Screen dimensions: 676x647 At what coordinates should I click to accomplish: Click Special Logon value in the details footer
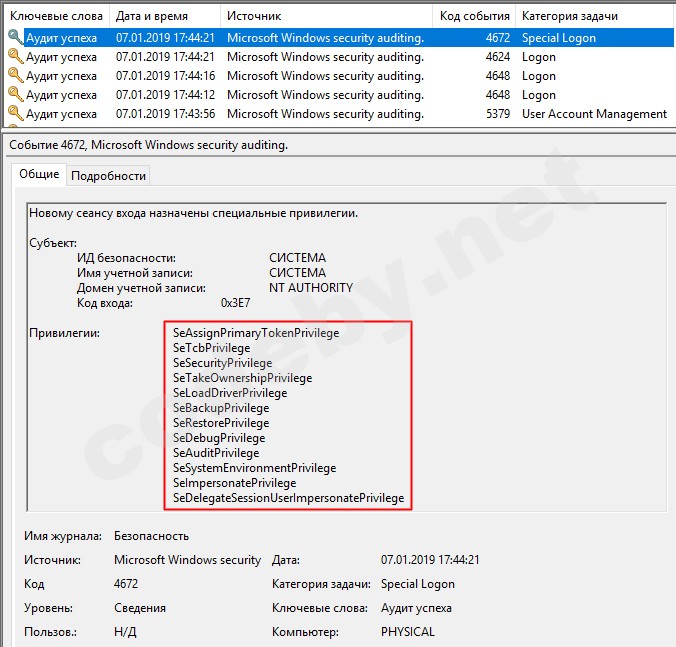click(418, 584)
